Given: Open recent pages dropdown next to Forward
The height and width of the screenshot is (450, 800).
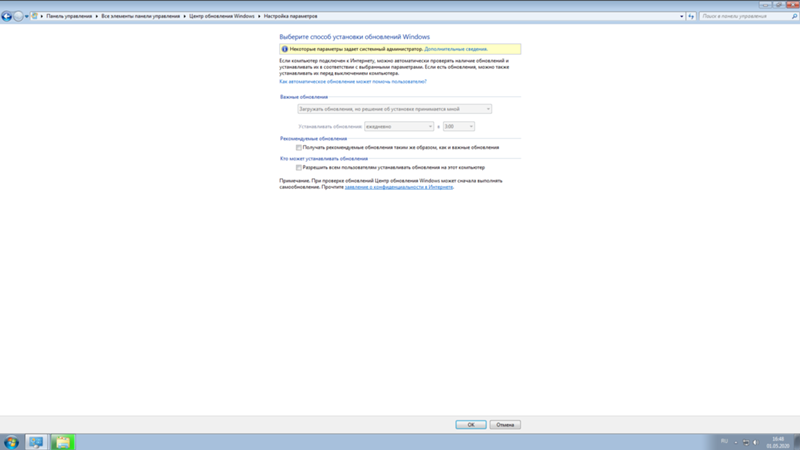Looking at the screenshot, I should (27, 16).
